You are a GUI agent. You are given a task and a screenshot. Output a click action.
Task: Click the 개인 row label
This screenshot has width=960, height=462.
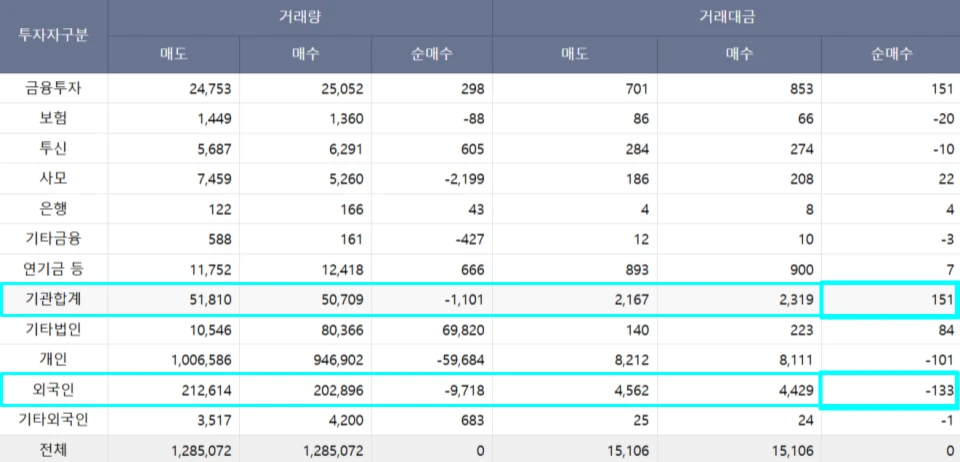[53, 359]
